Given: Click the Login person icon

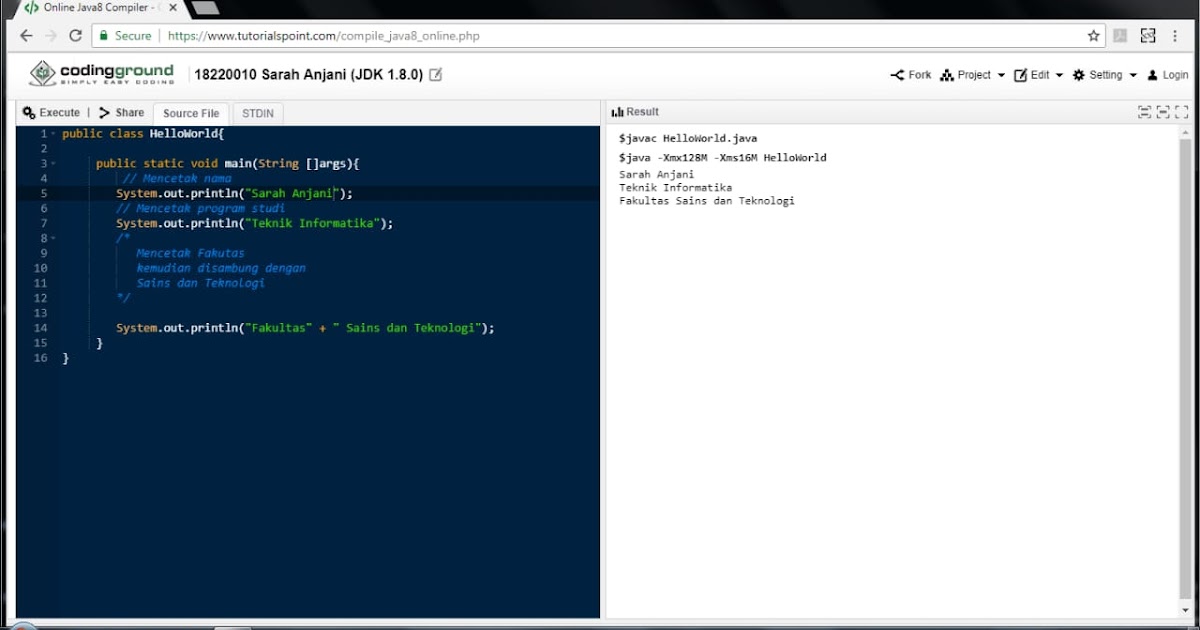Looking at the screenshot, I should tap(1153, 74).
